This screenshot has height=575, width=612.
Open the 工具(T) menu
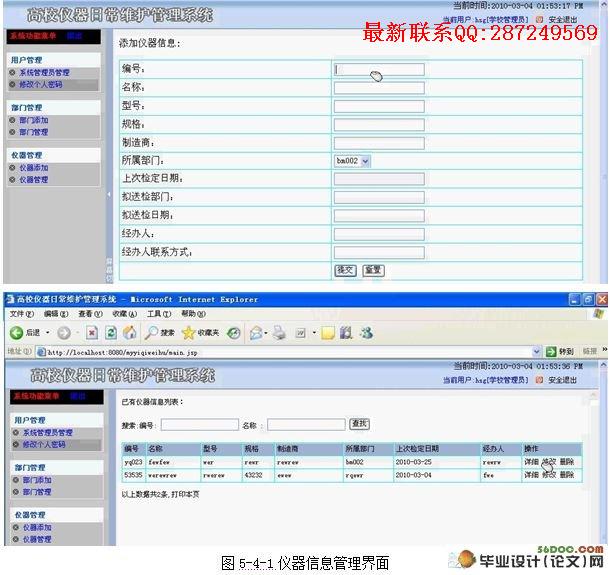coord(159,314)
